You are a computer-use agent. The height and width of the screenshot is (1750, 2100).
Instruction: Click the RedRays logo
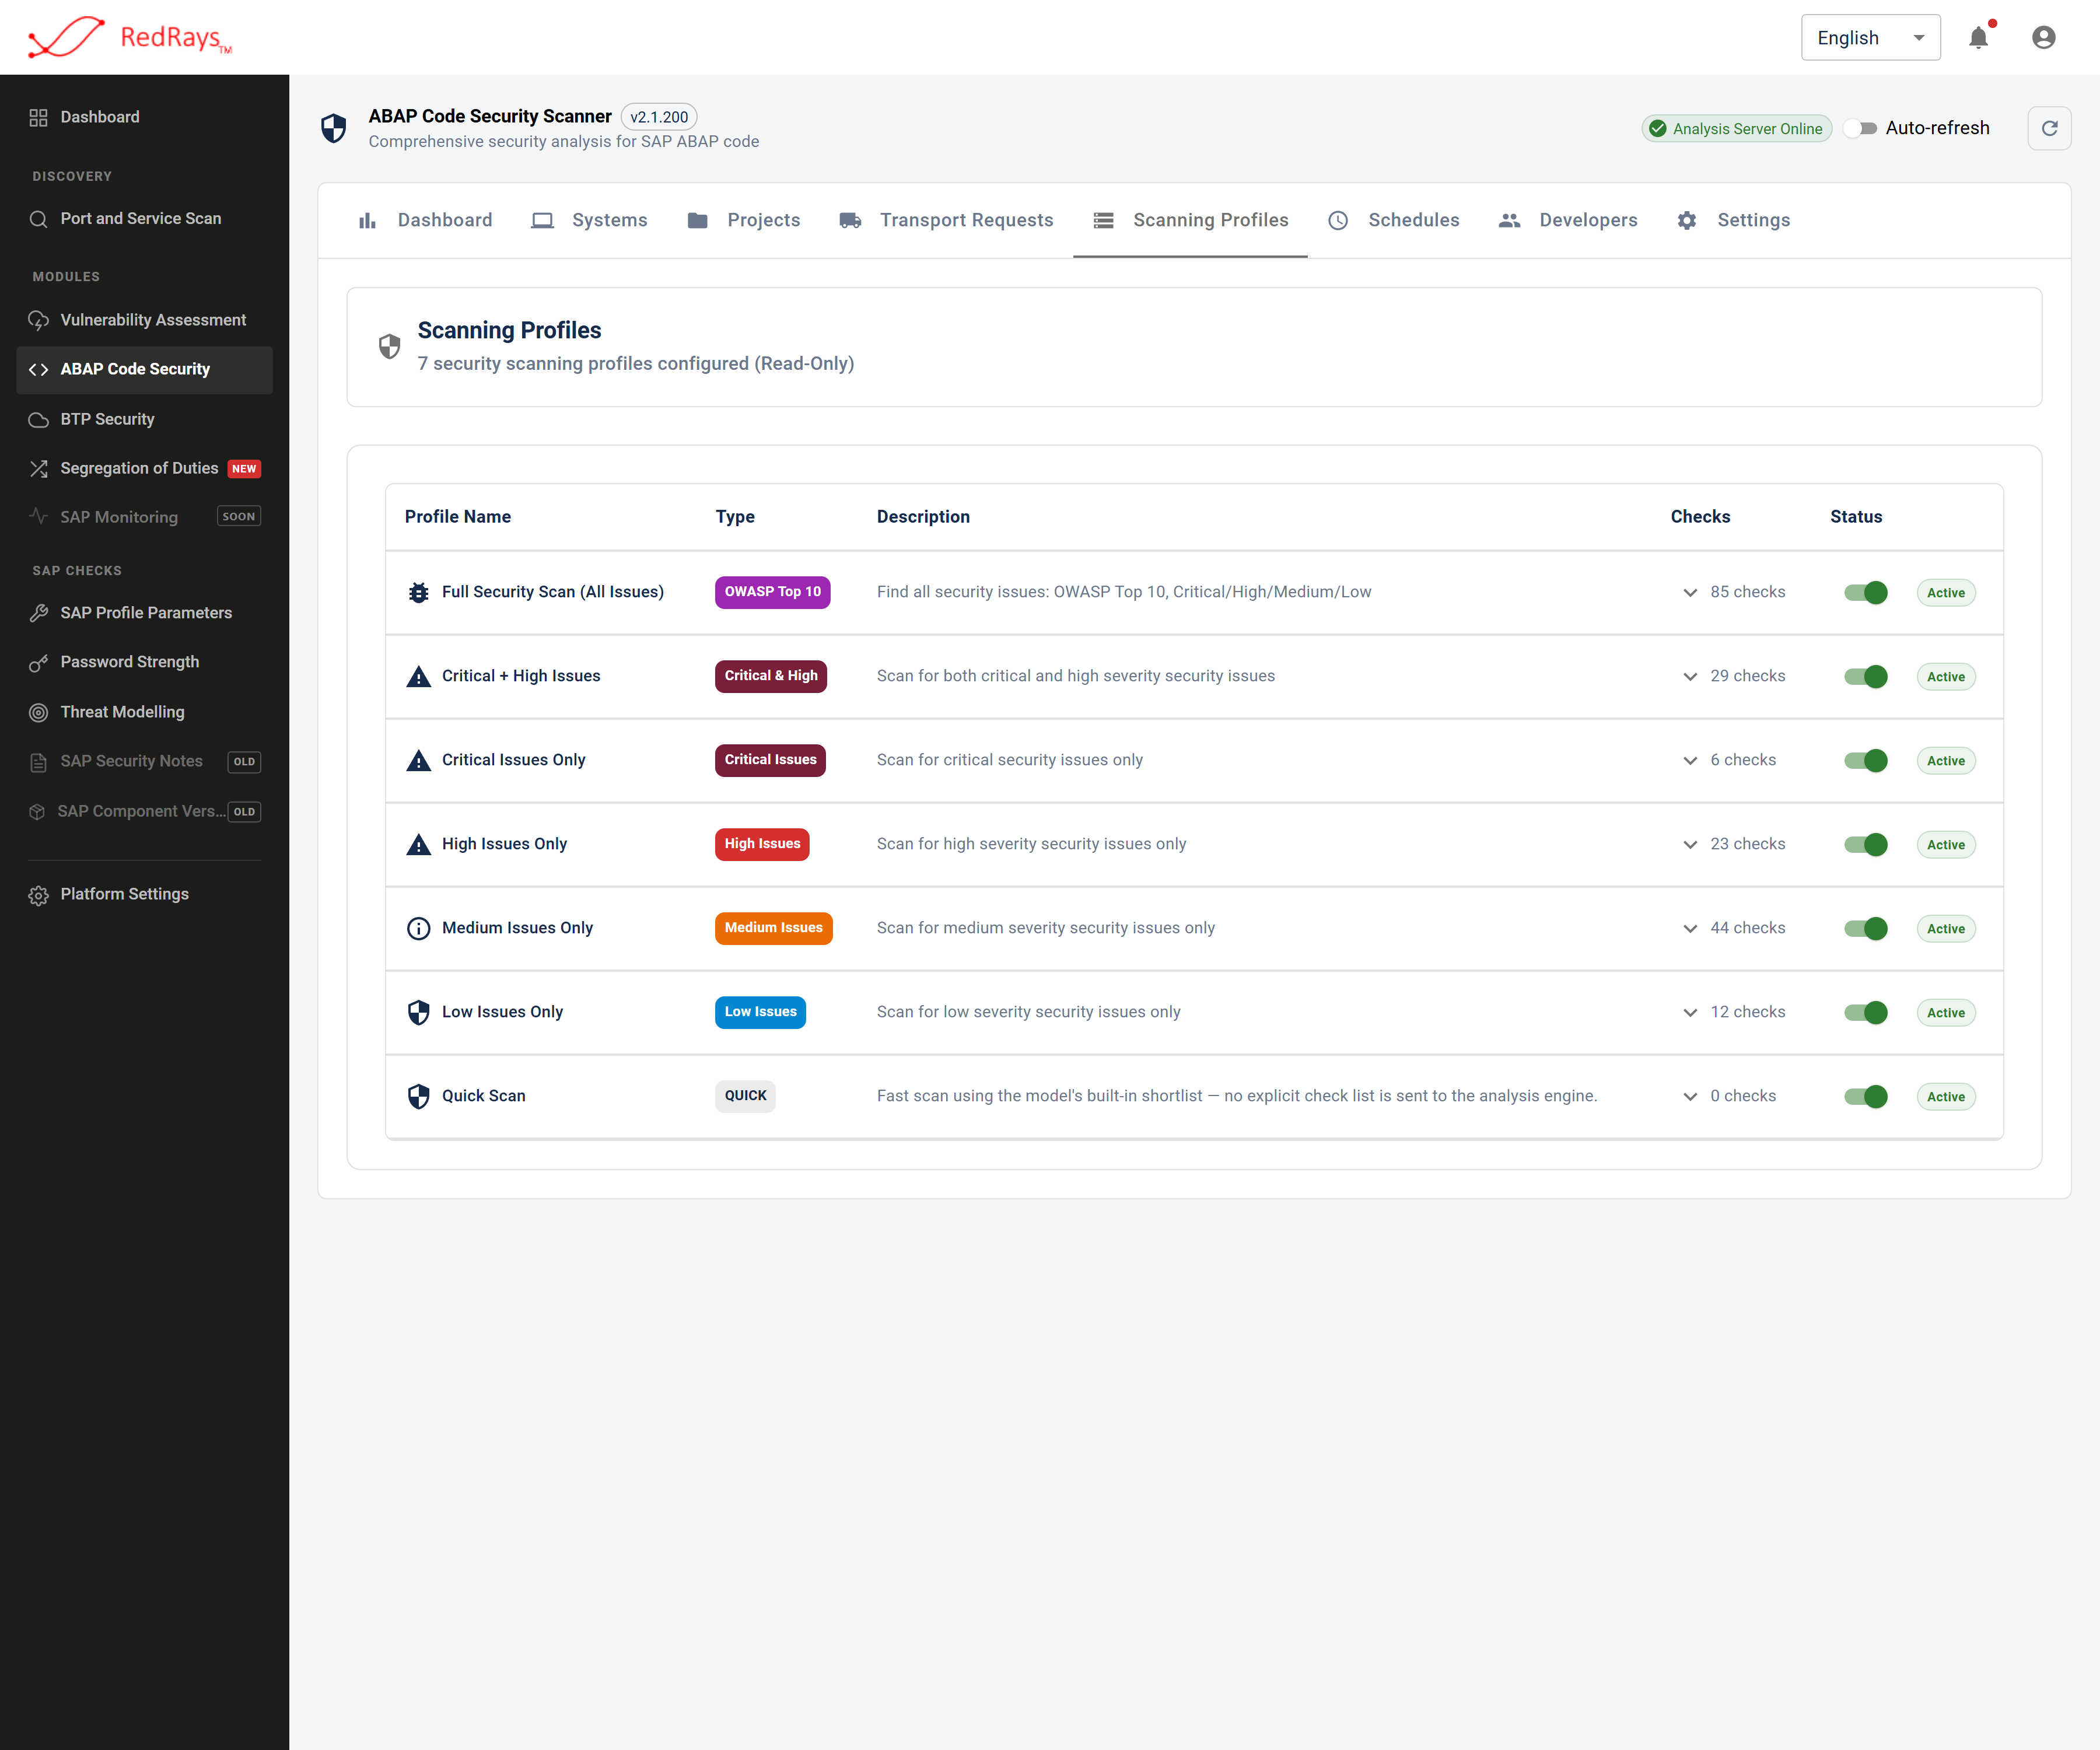click(130, 37)
